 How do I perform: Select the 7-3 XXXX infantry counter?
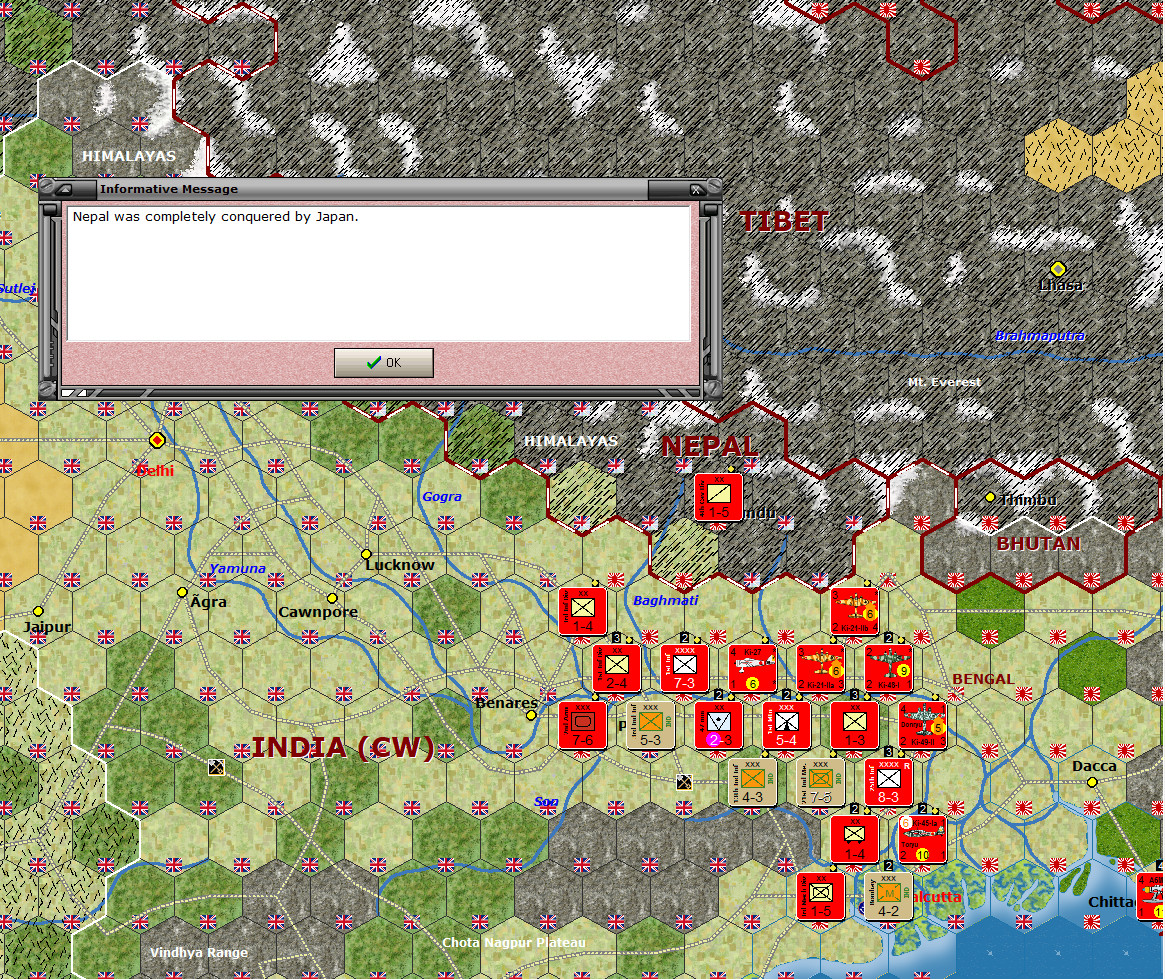tap(684, 666)
